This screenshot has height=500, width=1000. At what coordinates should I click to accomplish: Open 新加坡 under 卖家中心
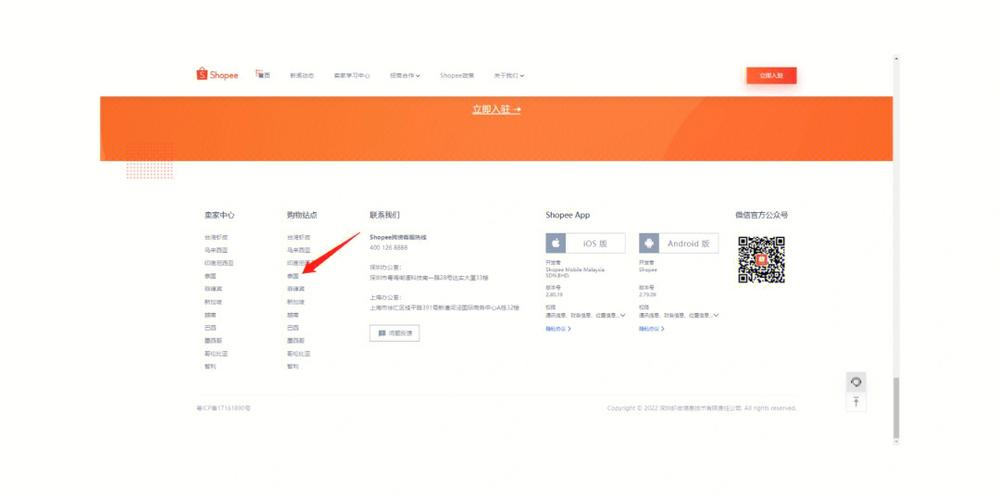[213, 302]
